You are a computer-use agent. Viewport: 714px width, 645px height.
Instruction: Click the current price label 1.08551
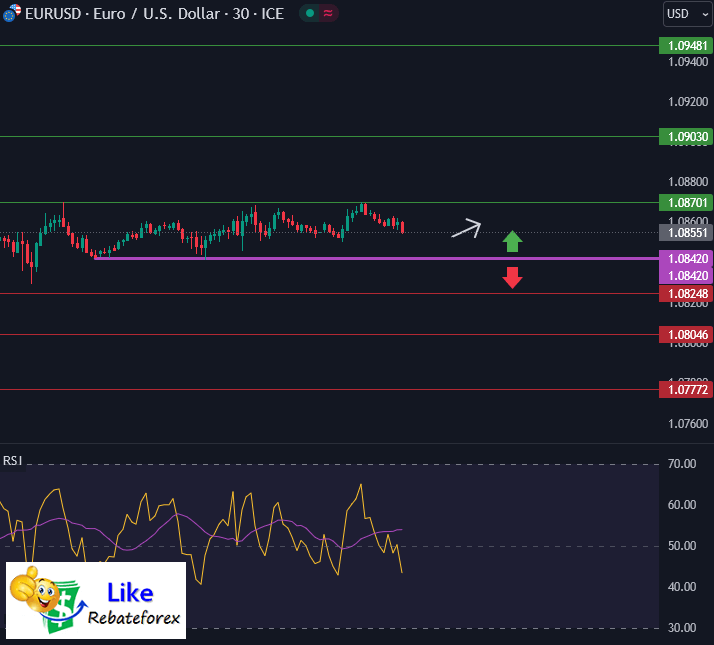click(x=686, y=233)
